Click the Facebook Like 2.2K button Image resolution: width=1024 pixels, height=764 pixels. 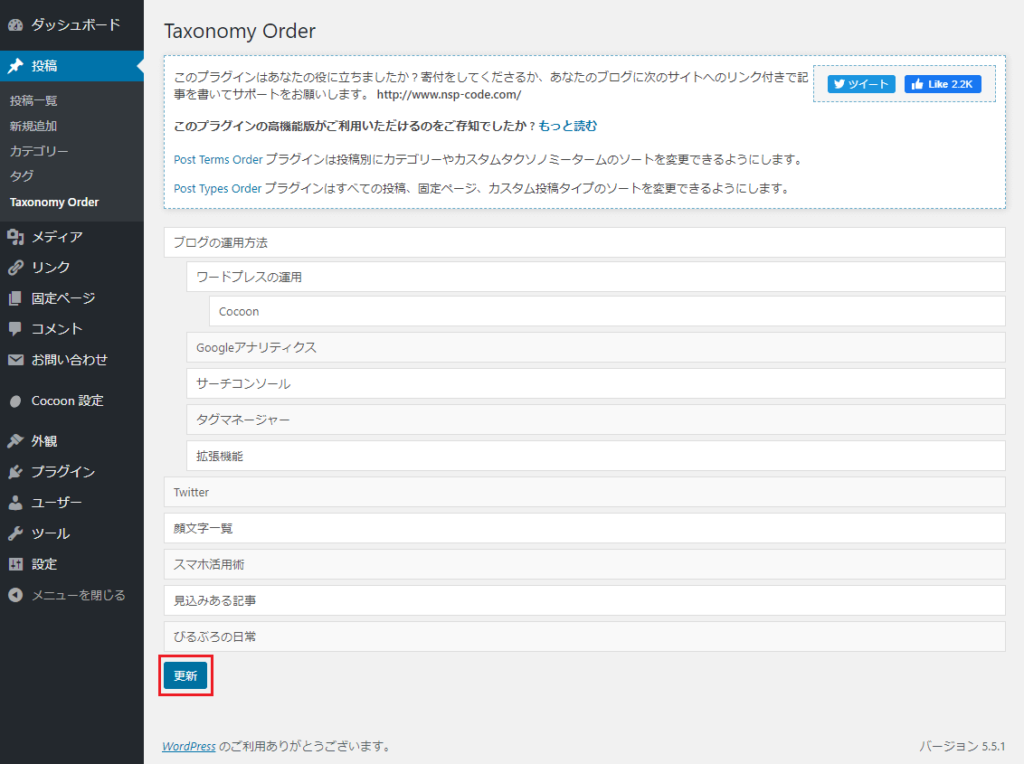[942, 84]
